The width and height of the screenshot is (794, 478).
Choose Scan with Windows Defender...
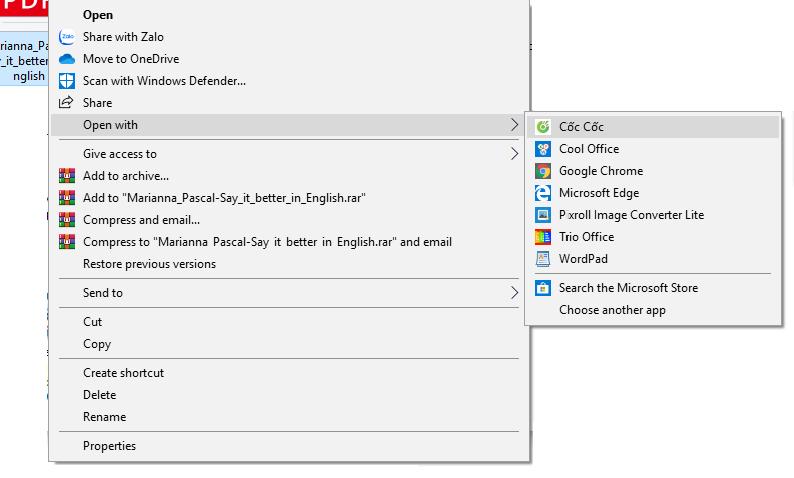click(290, 81)
